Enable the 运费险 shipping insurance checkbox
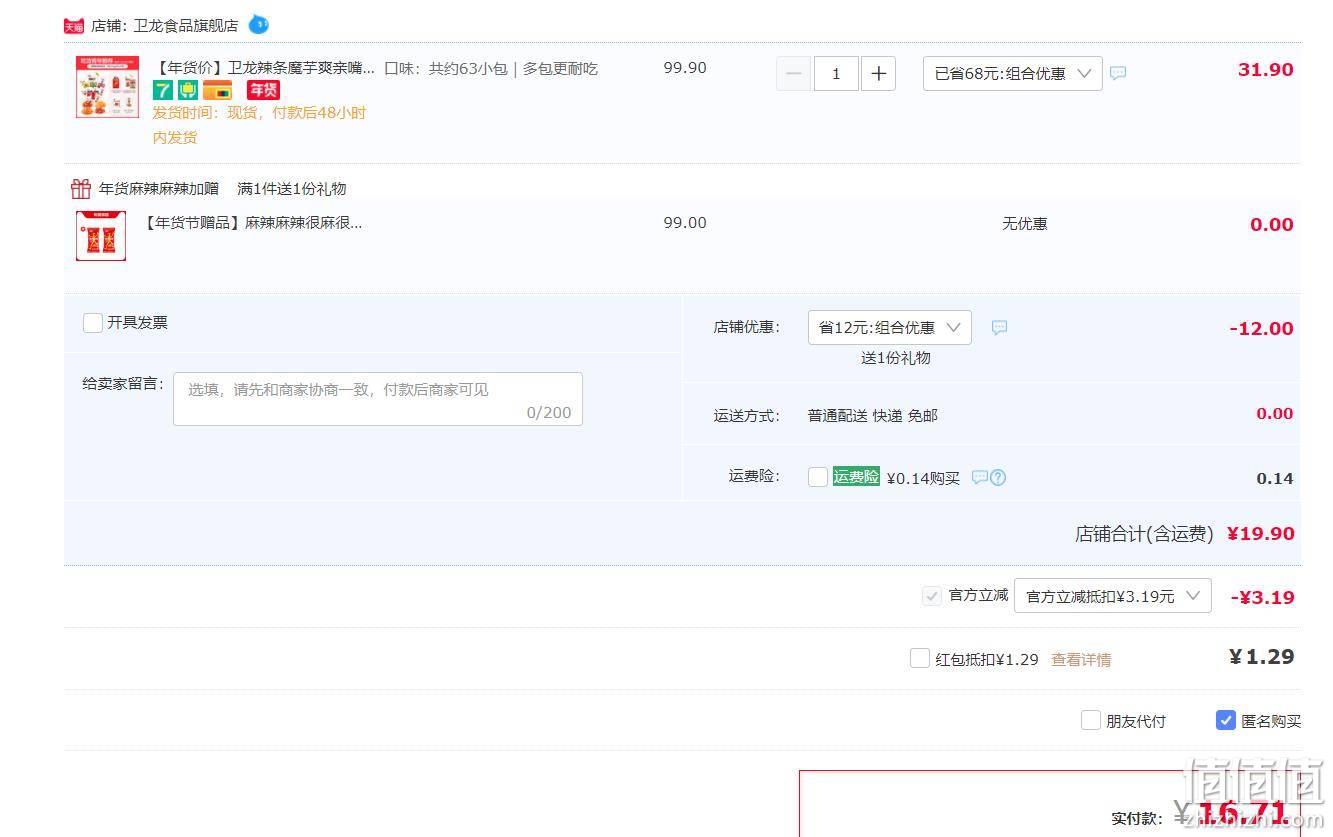 click(x=818, y=477)
